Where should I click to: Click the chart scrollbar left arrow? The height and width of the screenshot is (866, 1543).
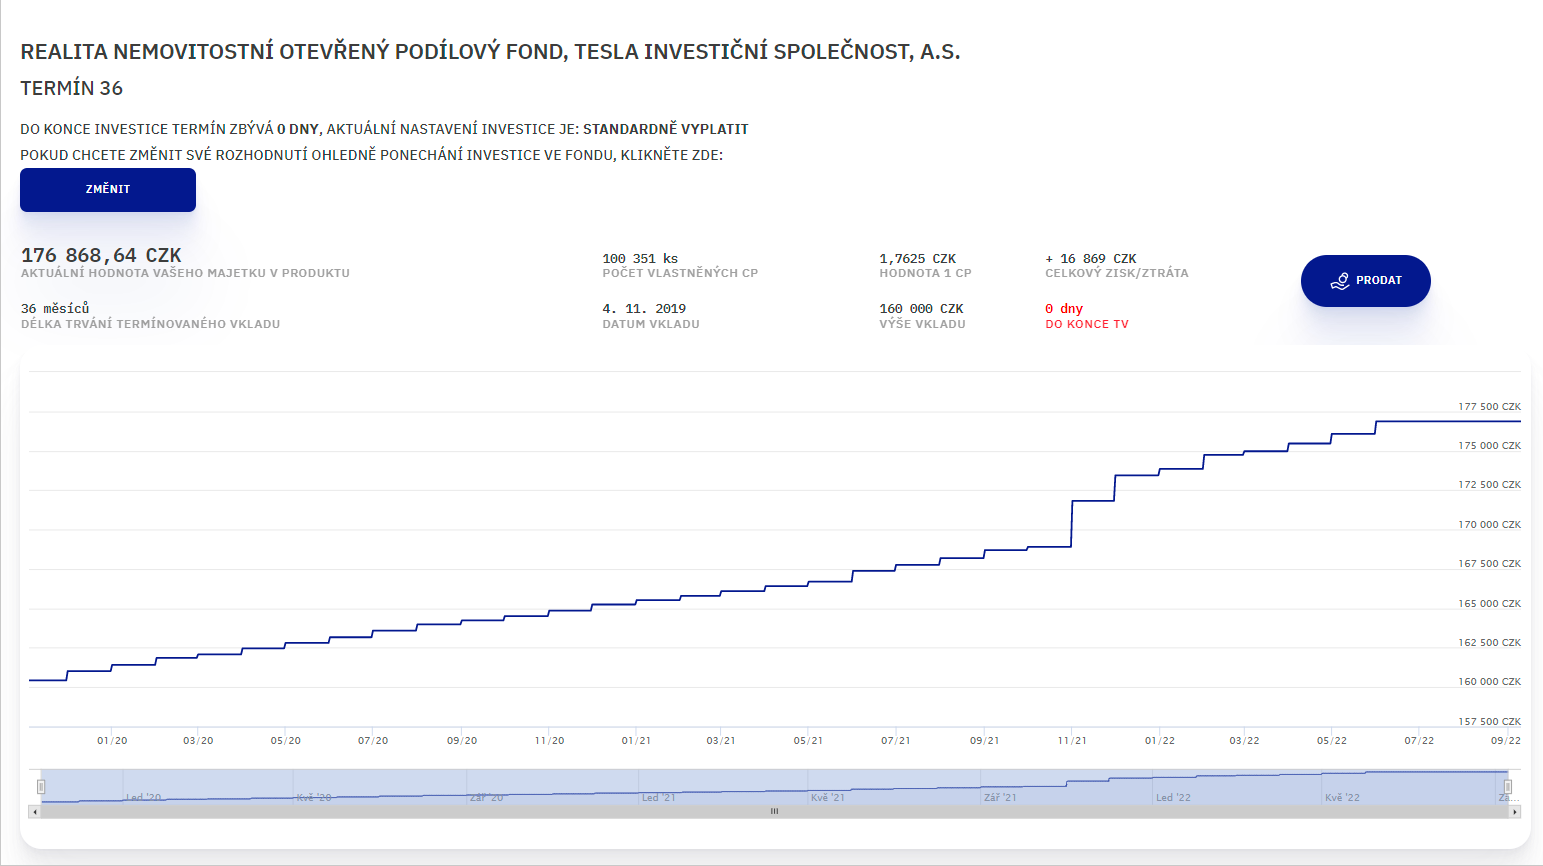(35, 812)
